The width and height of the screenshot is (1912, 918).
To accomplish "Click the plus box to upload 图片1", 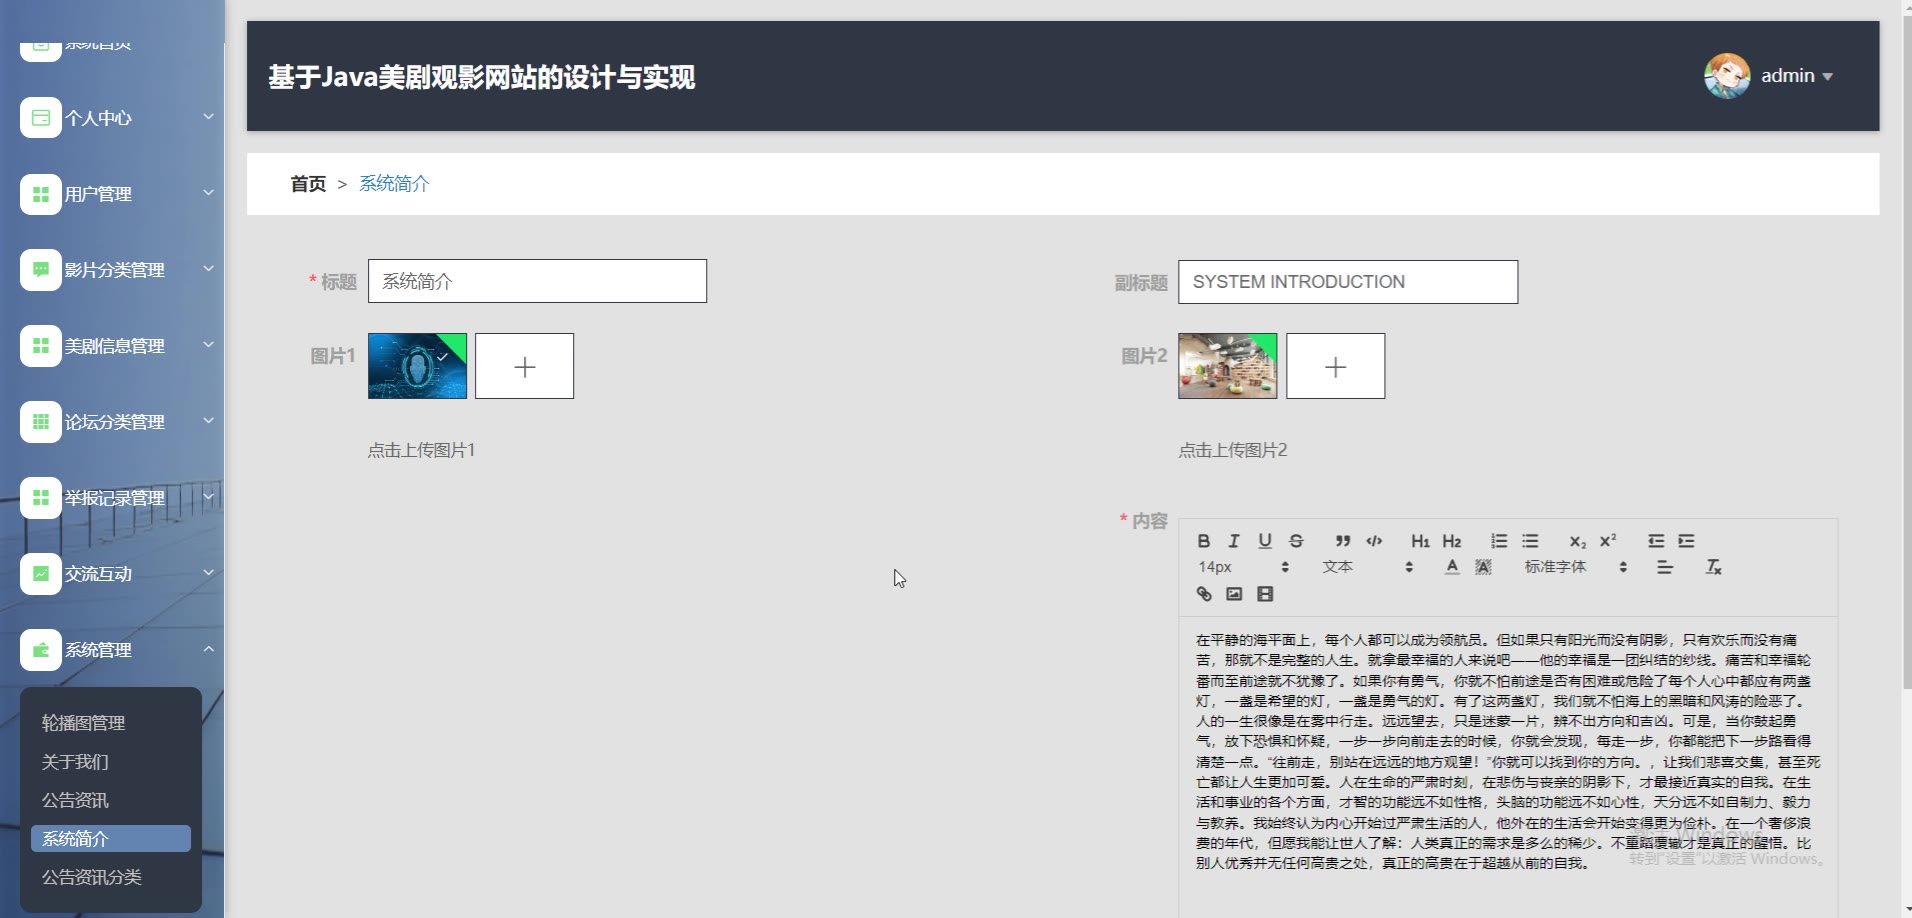I will point(524,366).
